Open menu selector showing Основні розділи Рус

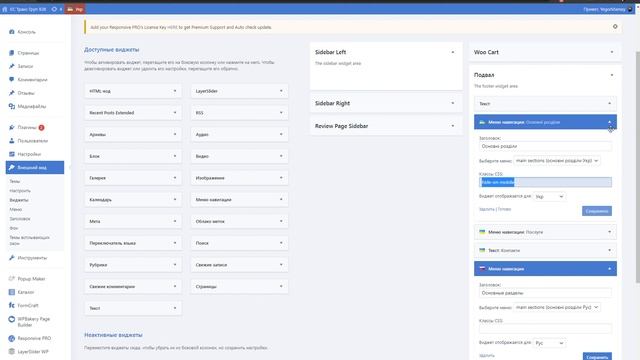[x=557, y=307]
